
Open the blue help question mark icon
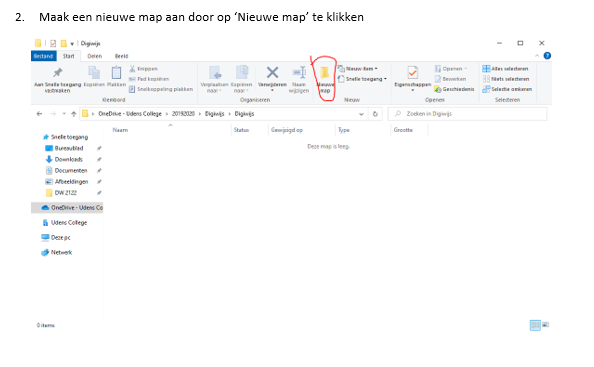coord(547,56)
